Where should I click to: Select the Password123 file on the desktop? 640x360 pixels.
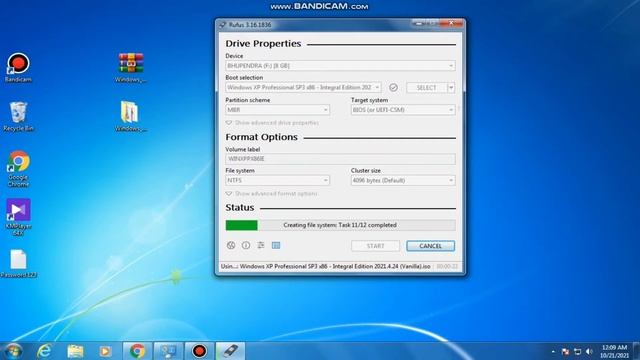point(18,264)
